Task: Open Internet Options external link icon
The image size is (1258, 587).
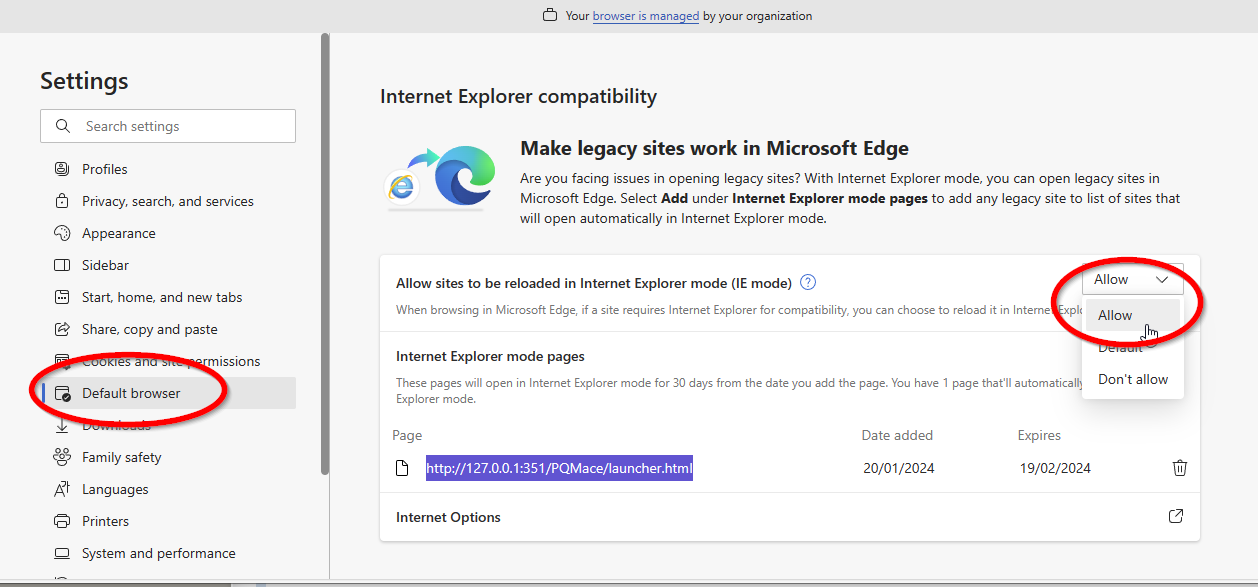Action: 1176,517
